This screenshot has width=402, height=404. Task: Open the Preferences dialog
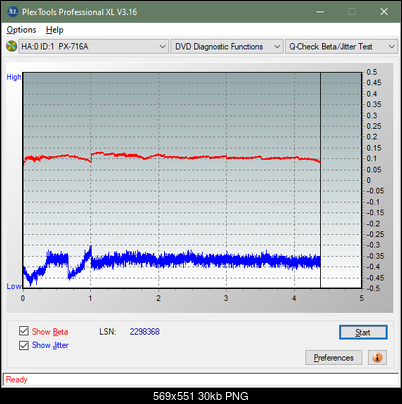tap(334, 358)
